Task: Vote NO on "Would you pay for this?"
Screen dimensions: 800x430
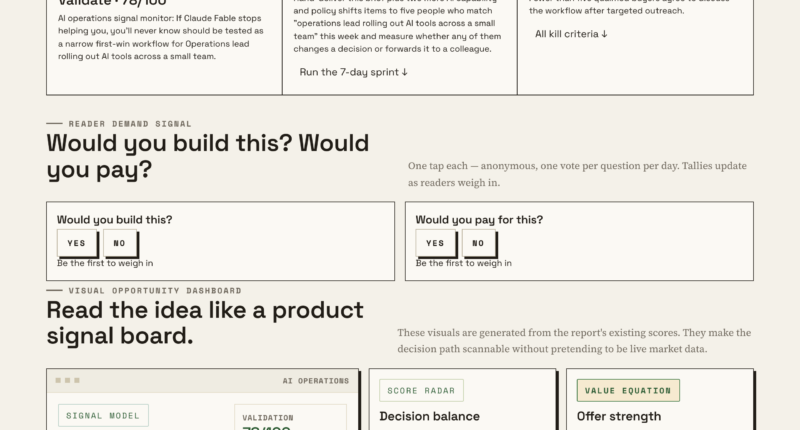Action: 478,243
